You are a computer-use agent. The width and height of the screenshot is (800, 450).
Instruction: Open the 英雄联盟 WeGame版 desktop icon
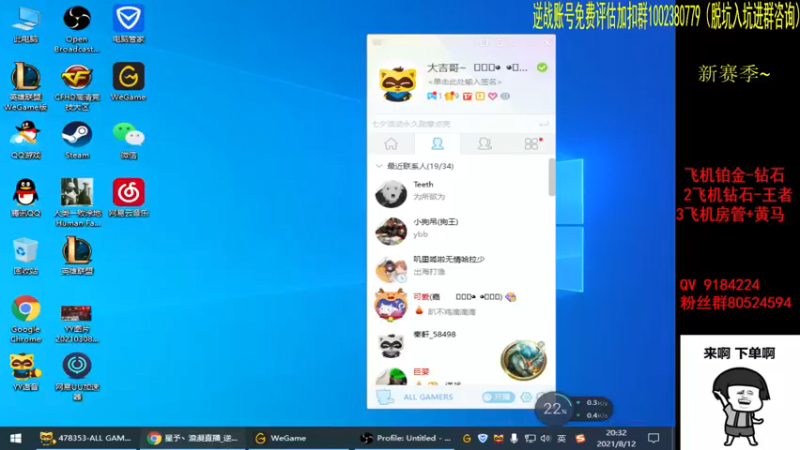pos(26,86)
